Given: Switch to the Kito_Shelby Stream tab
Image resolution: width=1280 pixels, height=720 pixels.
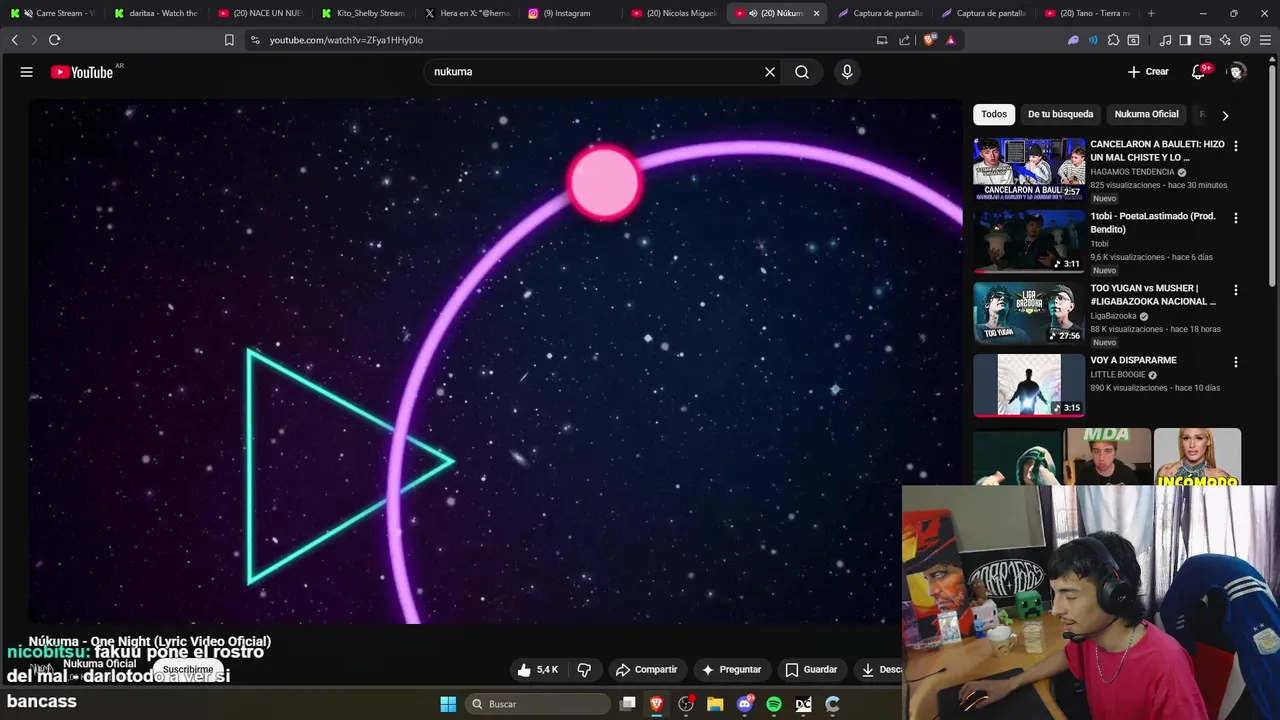Looking at the screenshot, I should click(362, 13).
